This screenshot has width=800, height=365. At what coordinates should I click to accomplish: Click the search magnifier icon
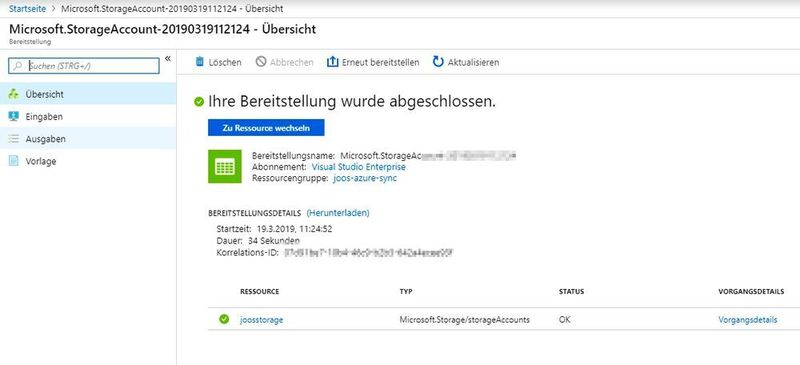click(x=18, y=66)
